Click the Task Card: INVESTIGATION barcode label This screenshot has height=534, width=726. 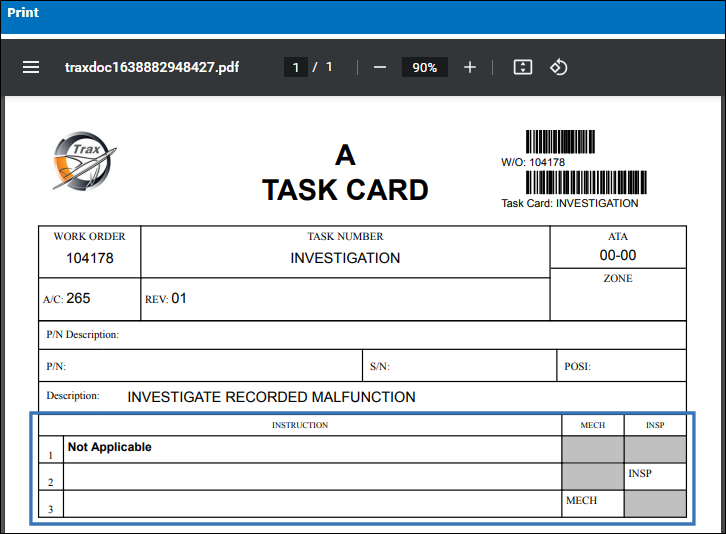click(x=570, y=203)
